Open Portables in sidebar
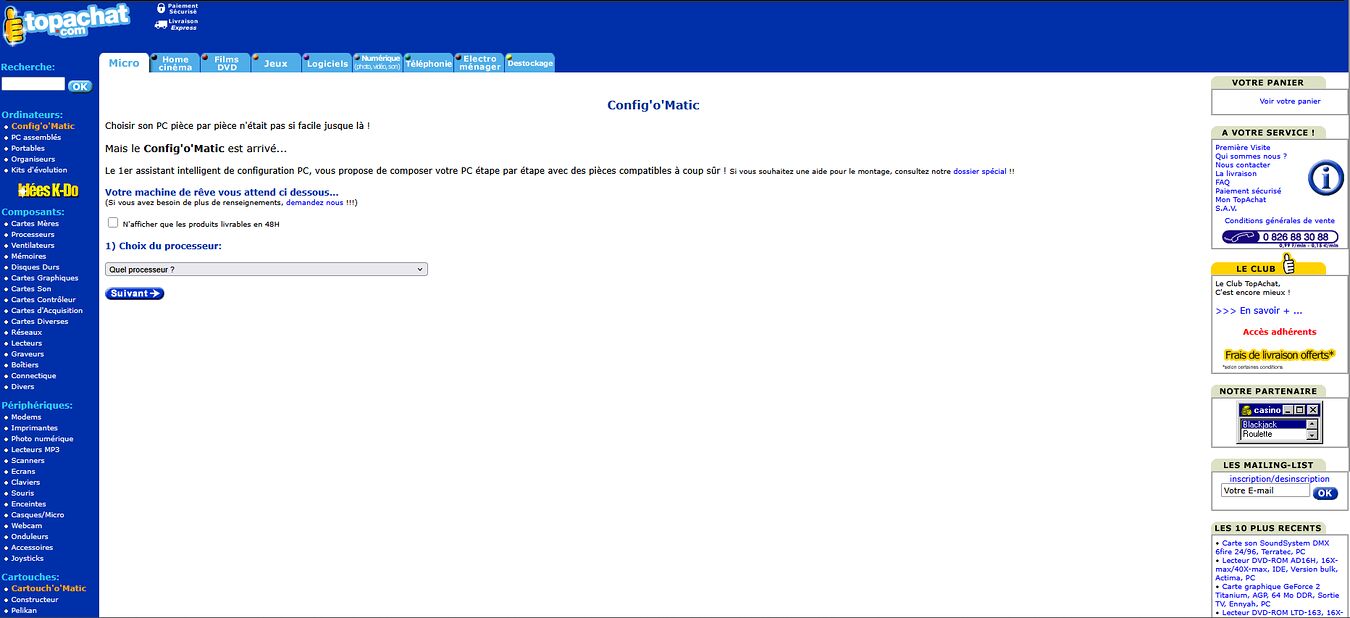The image size is (1350, 618). coord(28,149)
